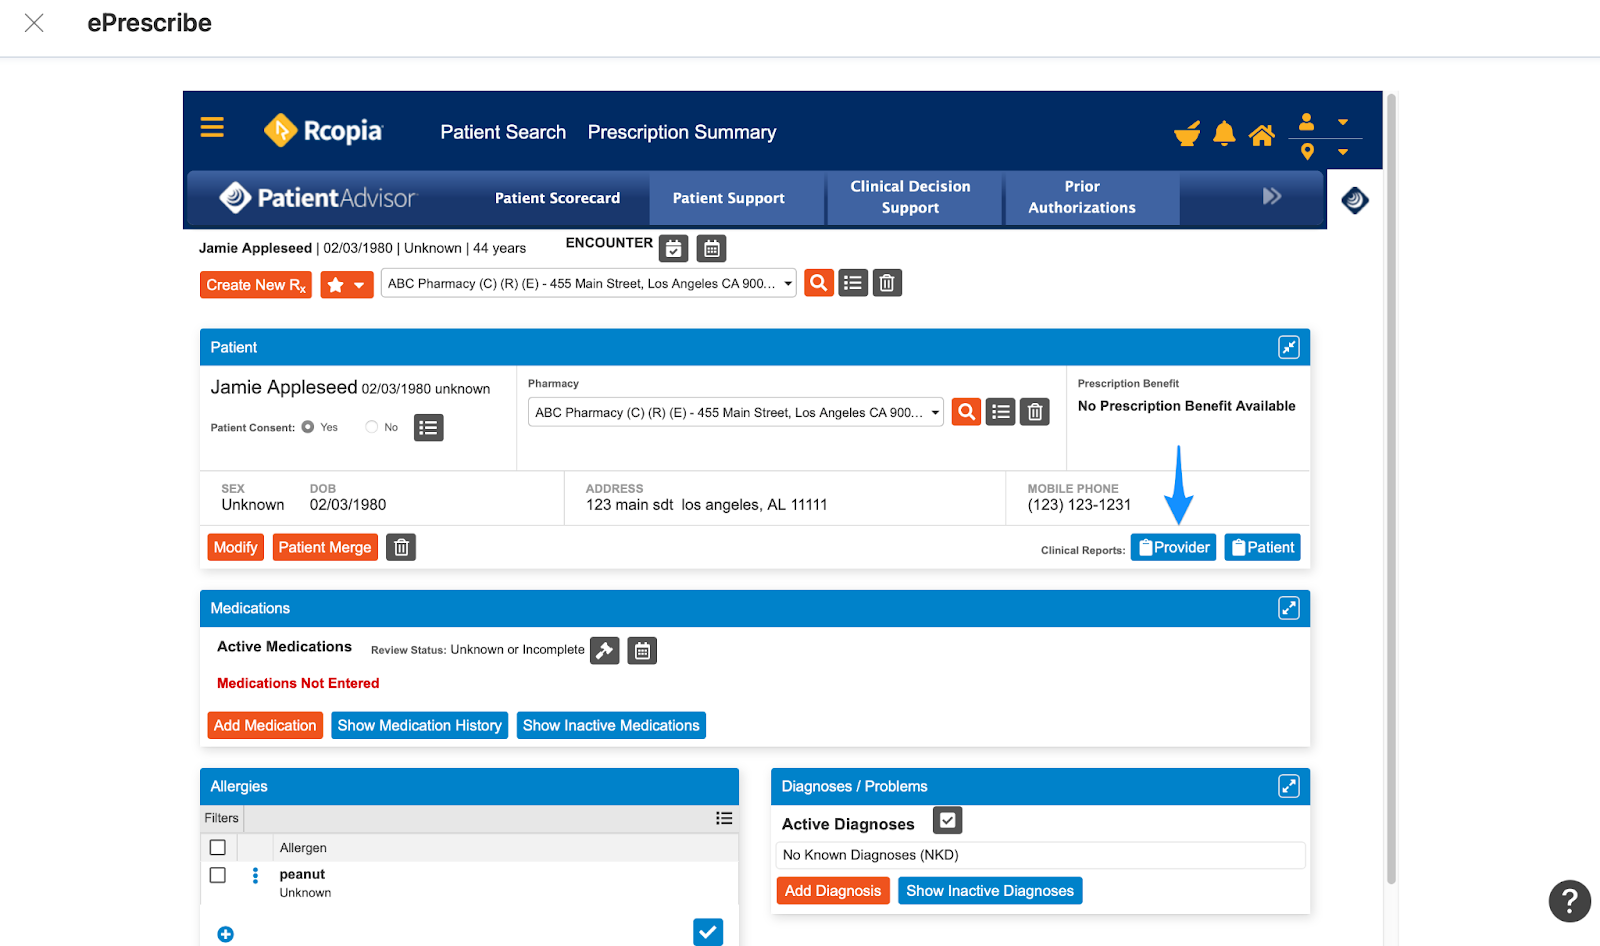Open the mortar and pestle icon
The image size is (1600, 946).
(x=1187, y=133)
